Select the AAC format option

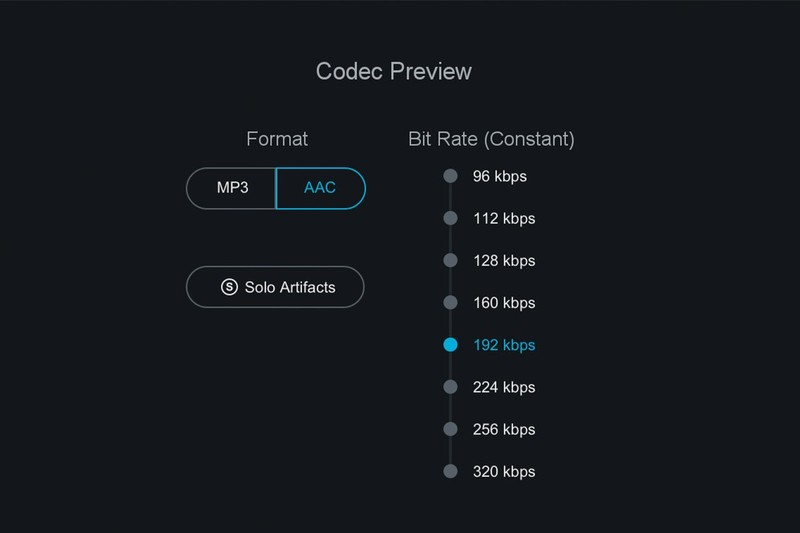click(320, 188)
